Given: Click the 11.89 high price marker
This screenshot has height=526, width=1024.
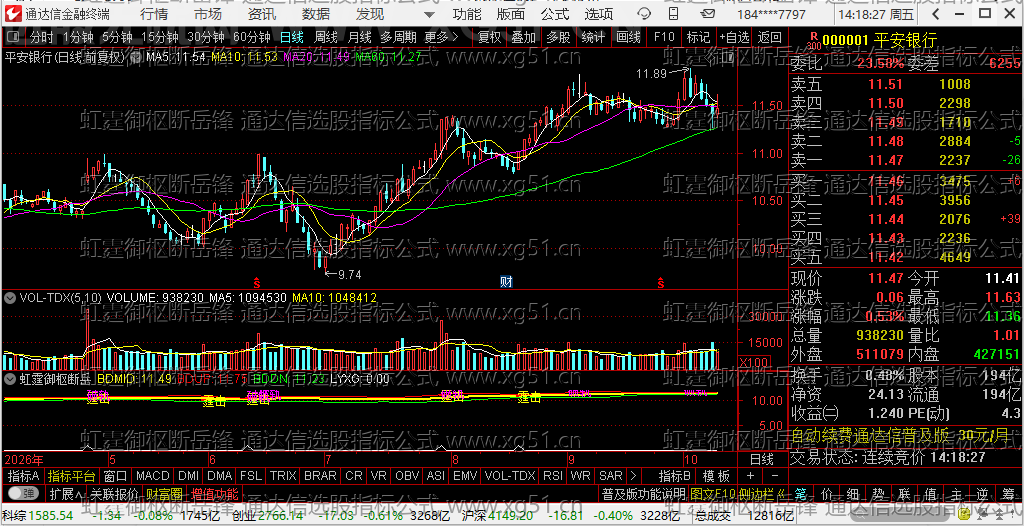Looking at the screenshot, I should pos(650,74).
